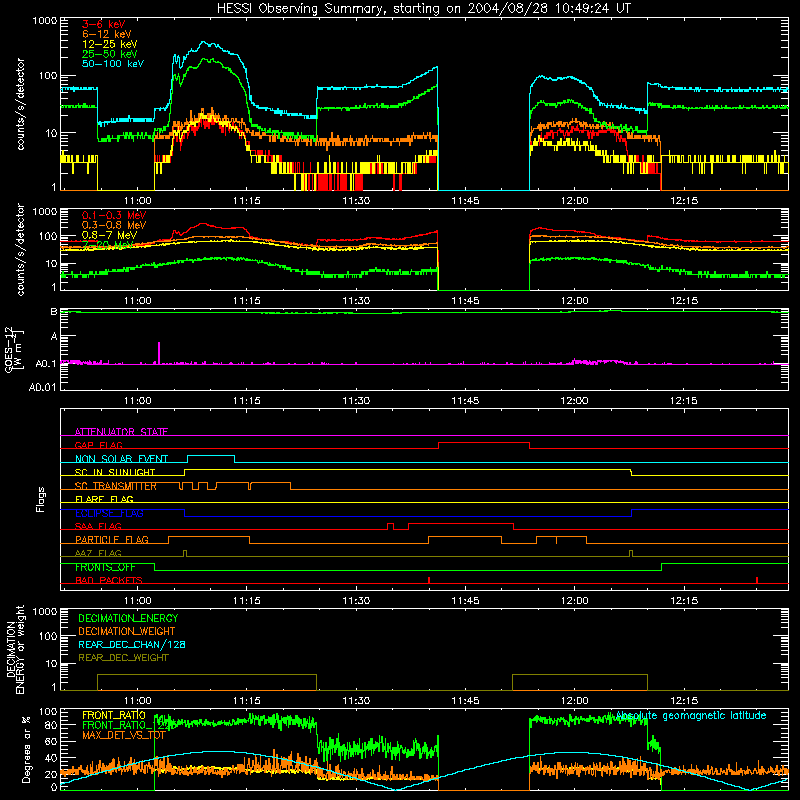Select the DECIMATION_WEIGHT legend label
This screenshot has width=800, height=800.
click(x=127, y=631)
